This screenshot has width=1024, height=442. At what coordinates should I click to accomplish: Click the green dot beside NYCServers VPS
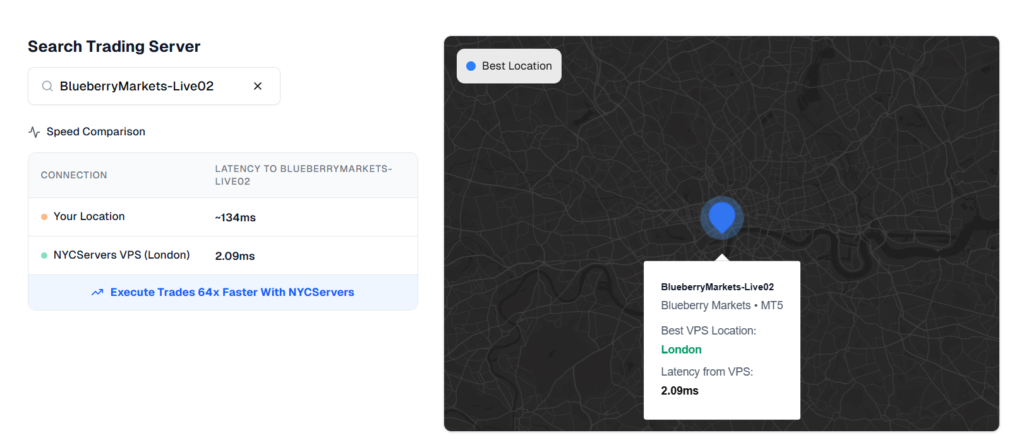point(44,255)
